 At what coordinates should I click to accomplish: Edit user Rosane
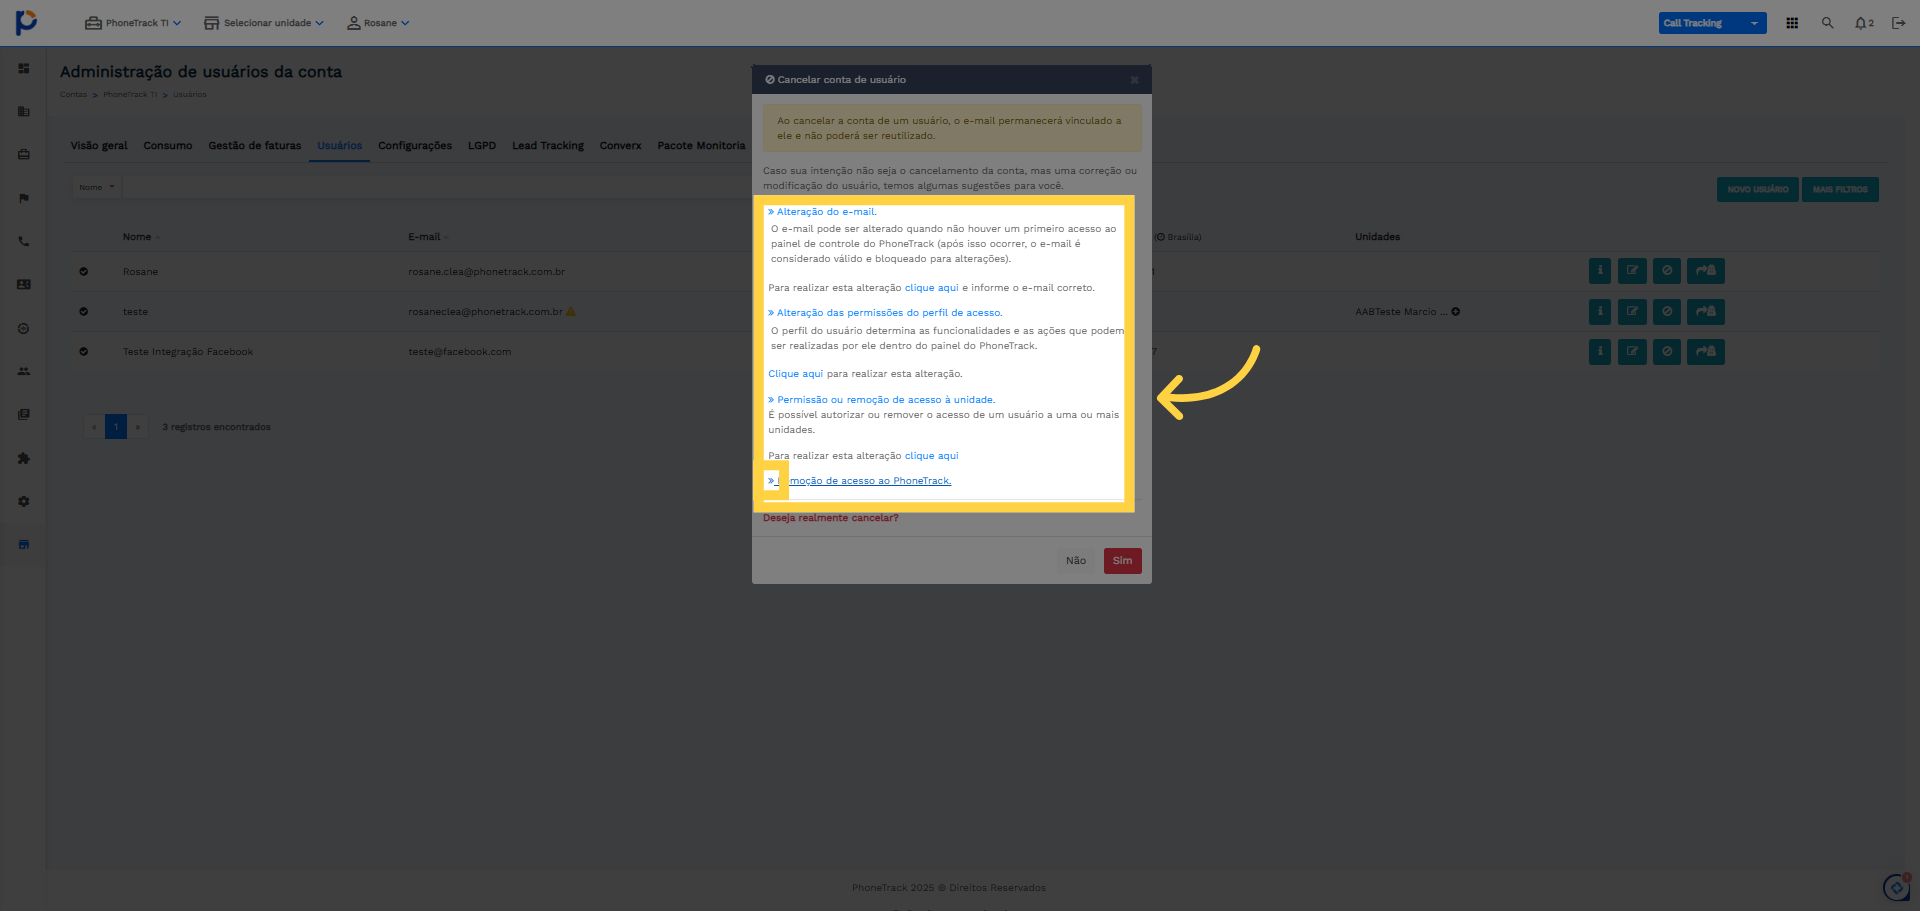[x=1632, y=271]
